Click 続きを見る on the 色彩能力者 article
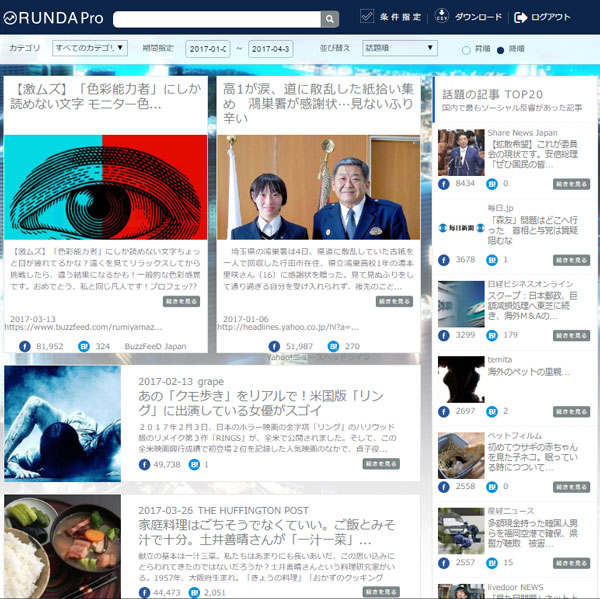The image size is (600, 599). point(181,302)
